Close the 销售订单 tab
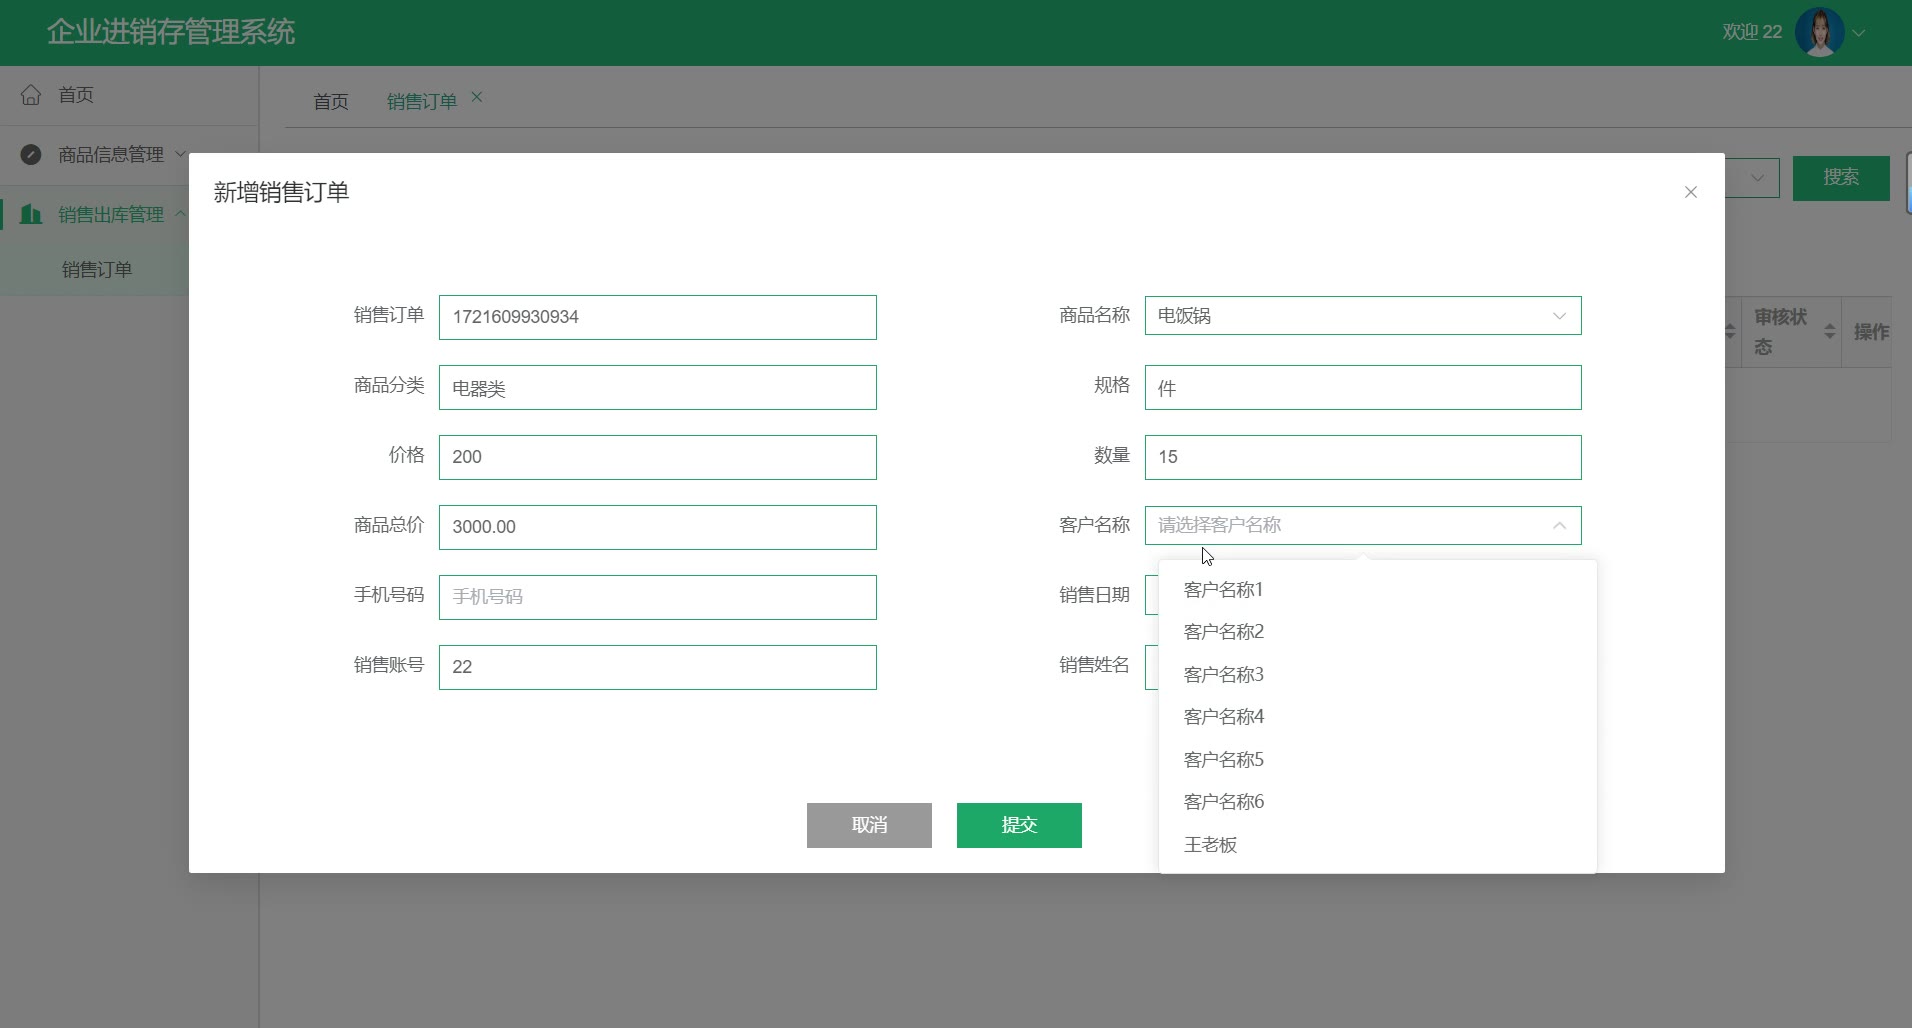Viewport: 1912px width, 1028px height. coord(477,97)
